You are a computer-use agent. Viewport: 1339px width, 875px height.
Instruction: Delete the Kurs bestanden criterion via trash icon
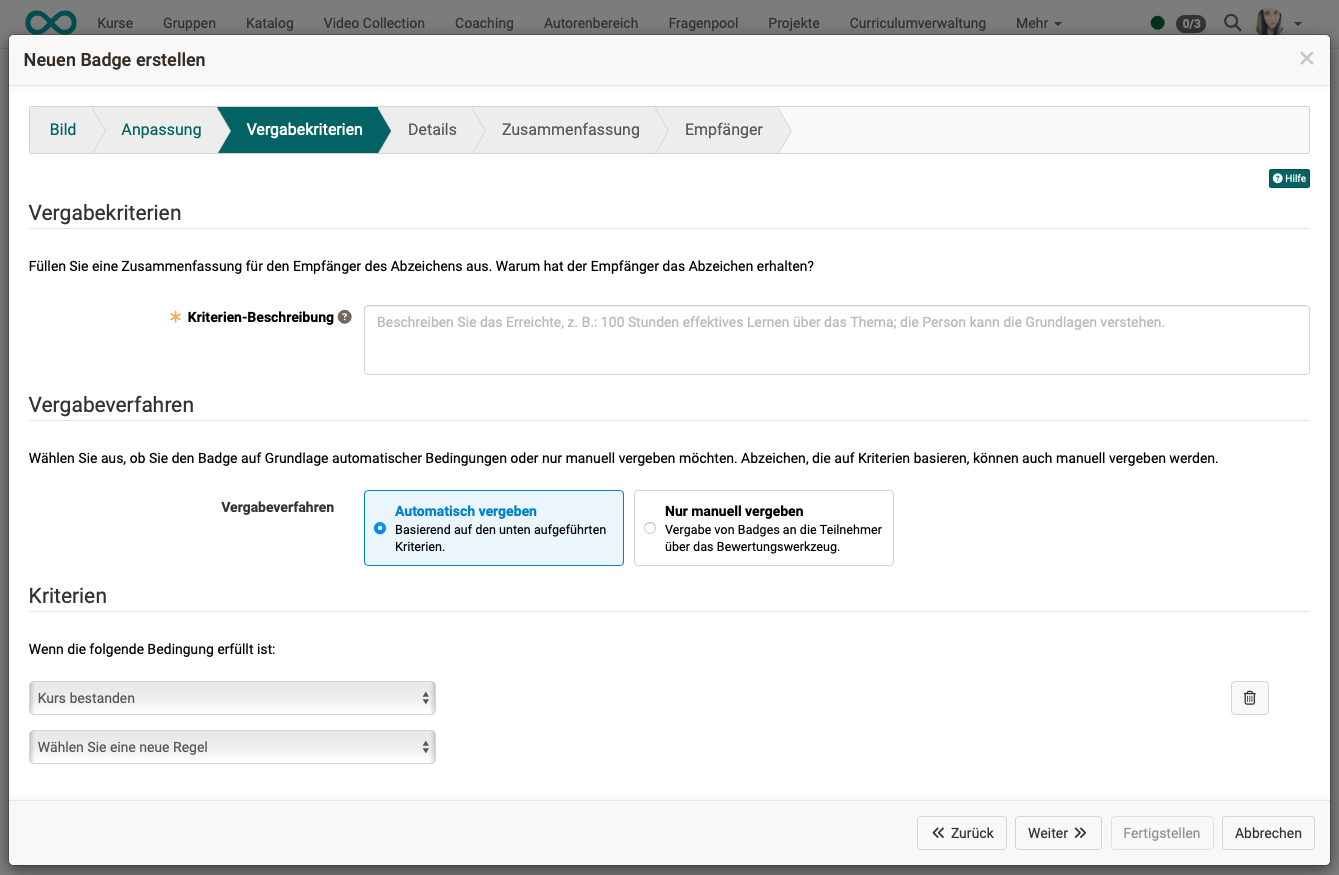point(1249,697)
